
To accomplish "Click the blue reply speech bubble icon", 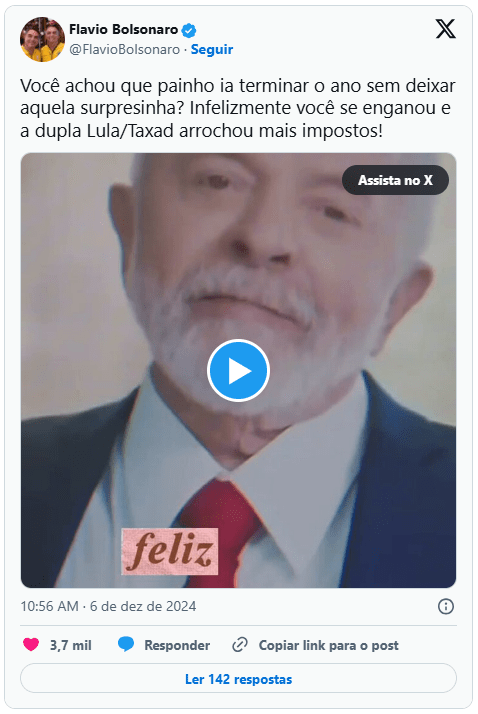I will tap(126, 644).
